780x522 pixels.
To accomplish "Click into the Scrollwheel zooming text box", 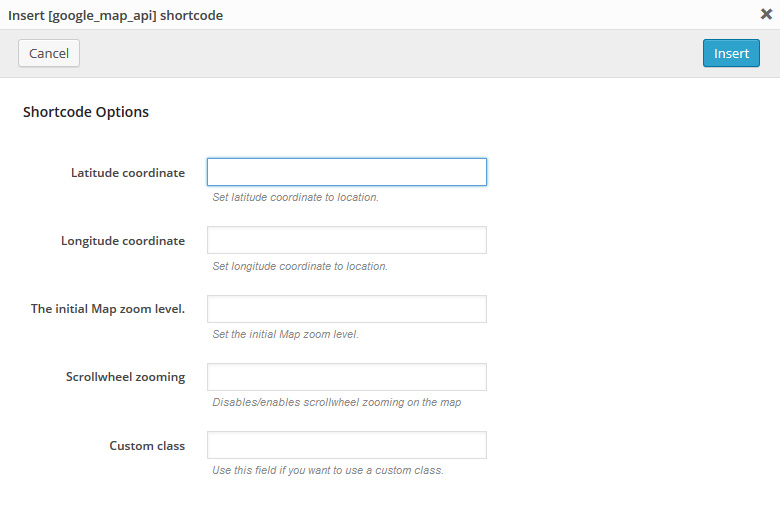I will pyautogui.click(x=347, y=377).
